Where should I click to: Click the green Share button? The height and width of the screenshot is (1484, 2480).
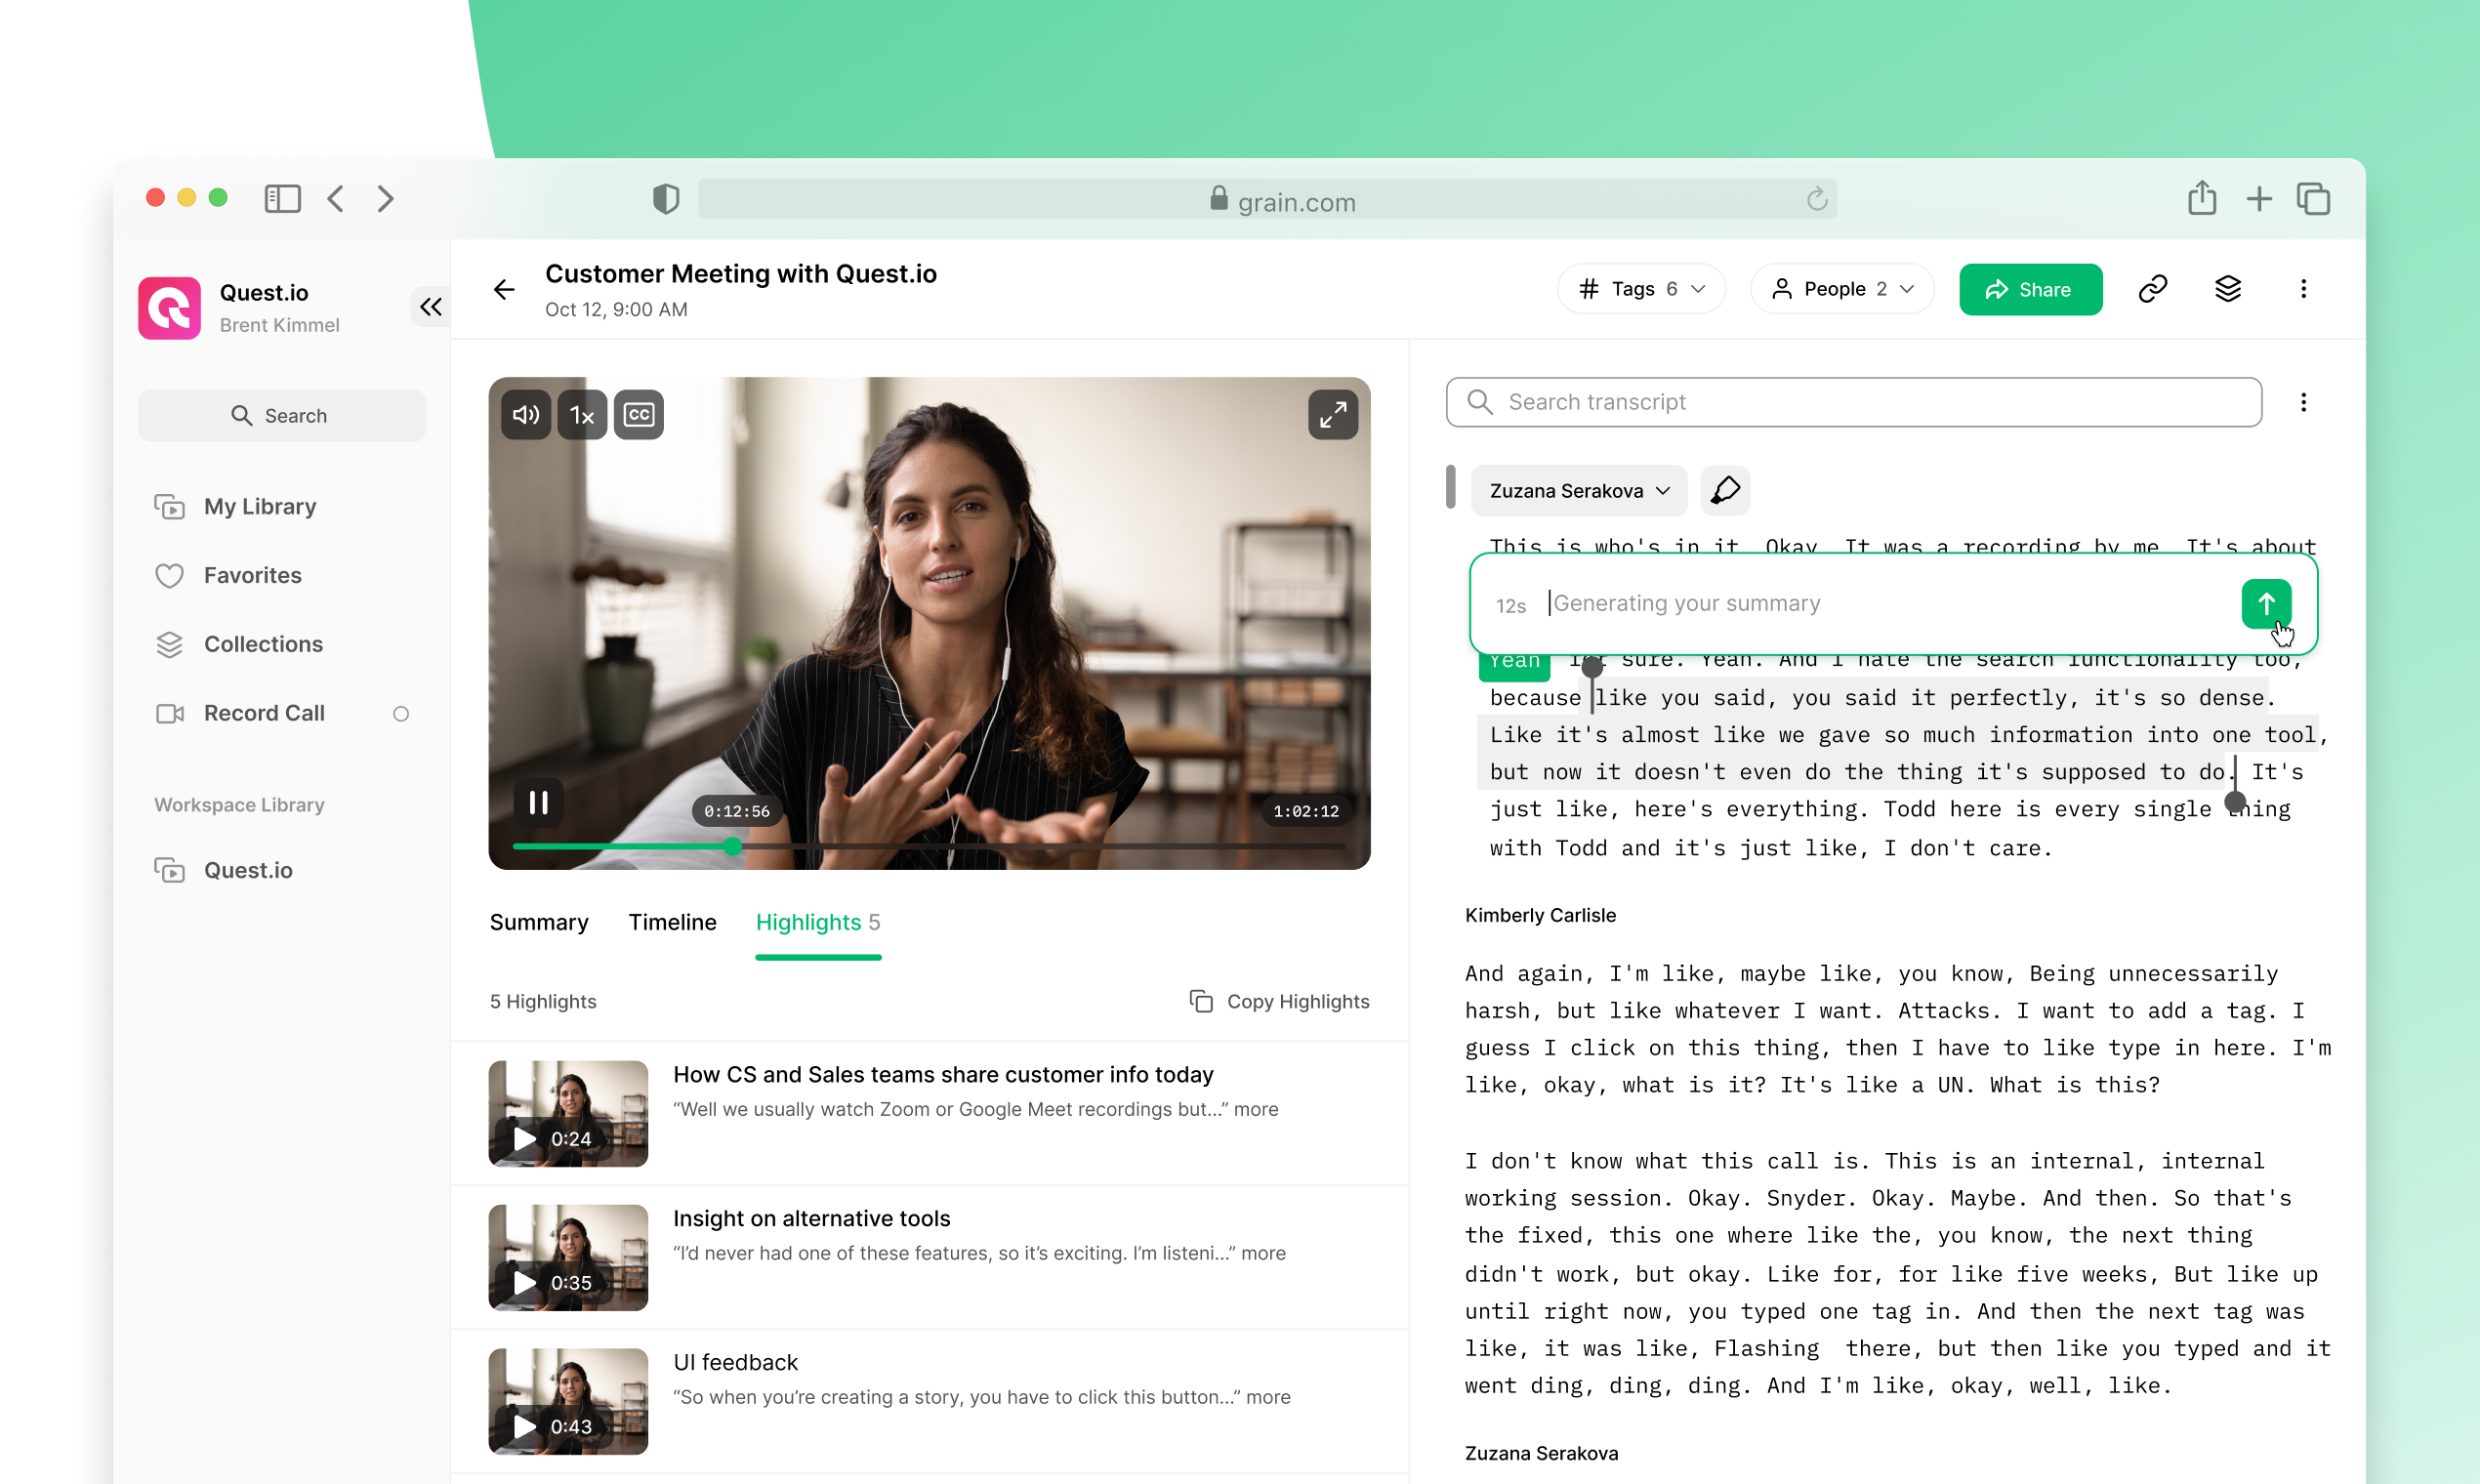pos(2031,290)
